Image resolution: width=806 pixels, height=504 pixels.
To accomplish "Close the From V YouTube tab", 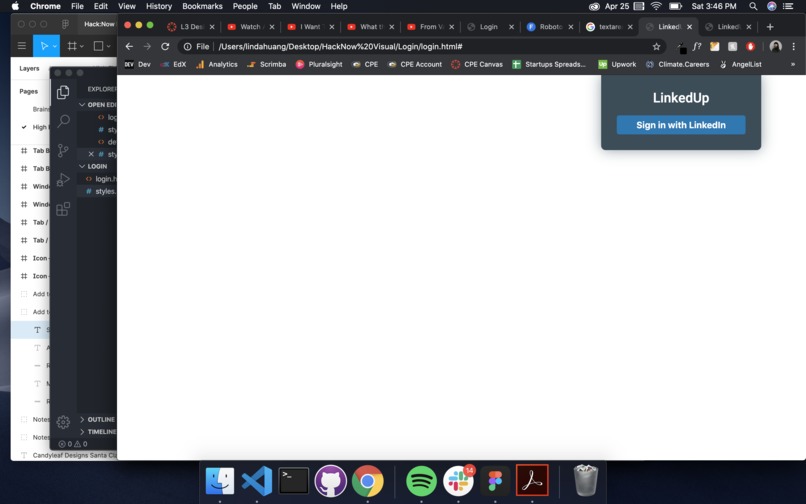I will point(451,27).
